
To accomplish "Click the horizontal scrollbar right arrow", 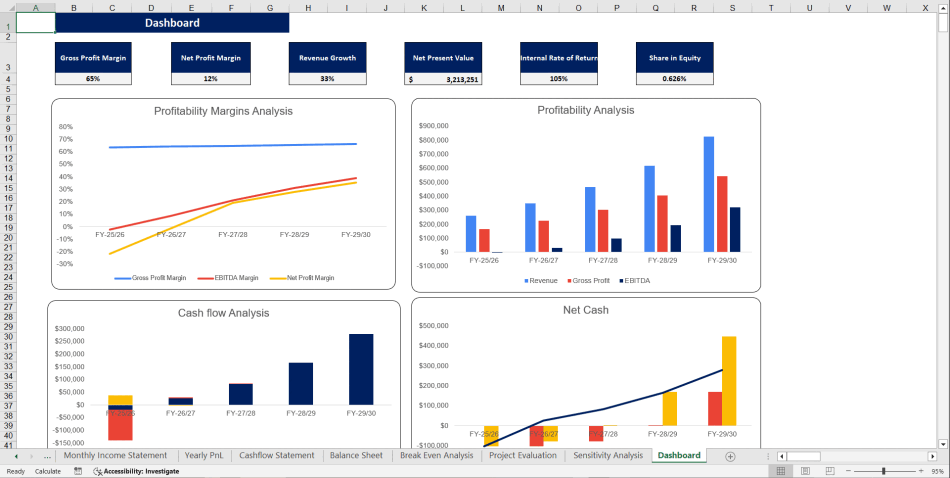I will tap(932, 456).
